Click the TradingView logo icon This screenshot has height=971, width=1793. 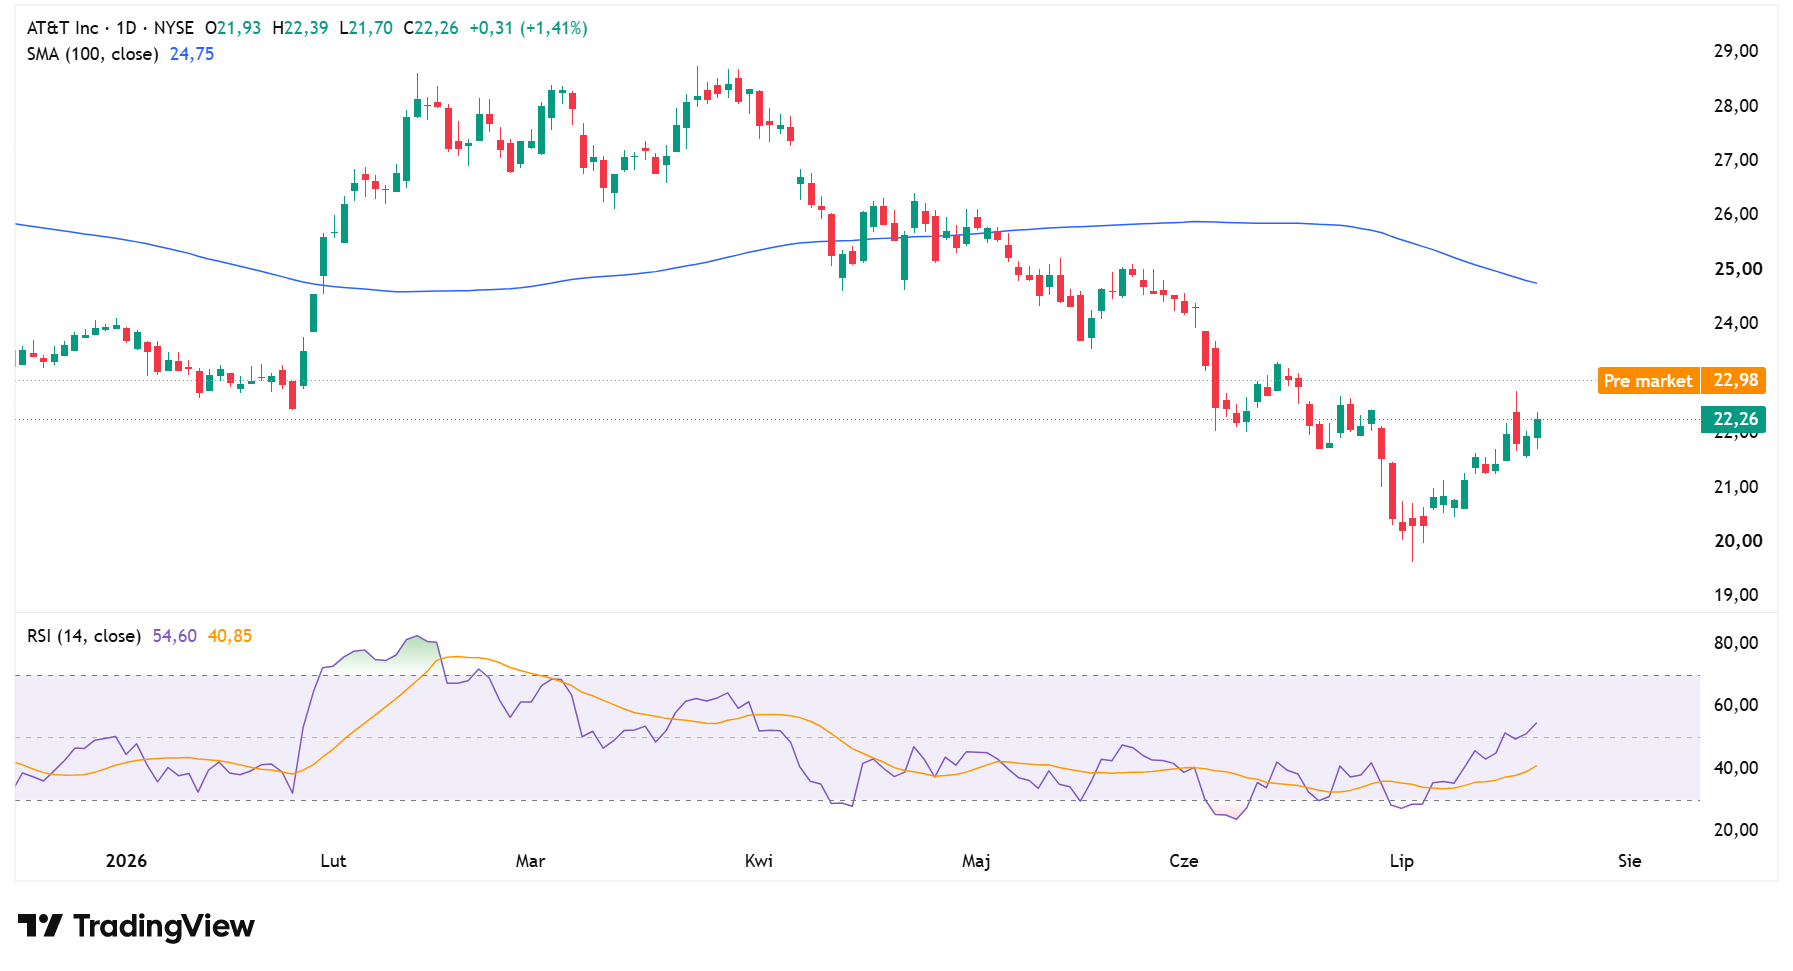40,926
